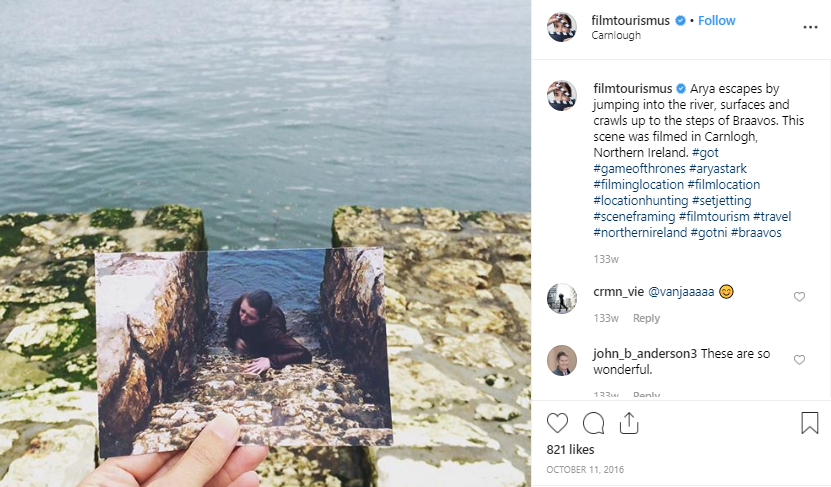Open comments with the speech bubble icon

[x=593, y=423]
